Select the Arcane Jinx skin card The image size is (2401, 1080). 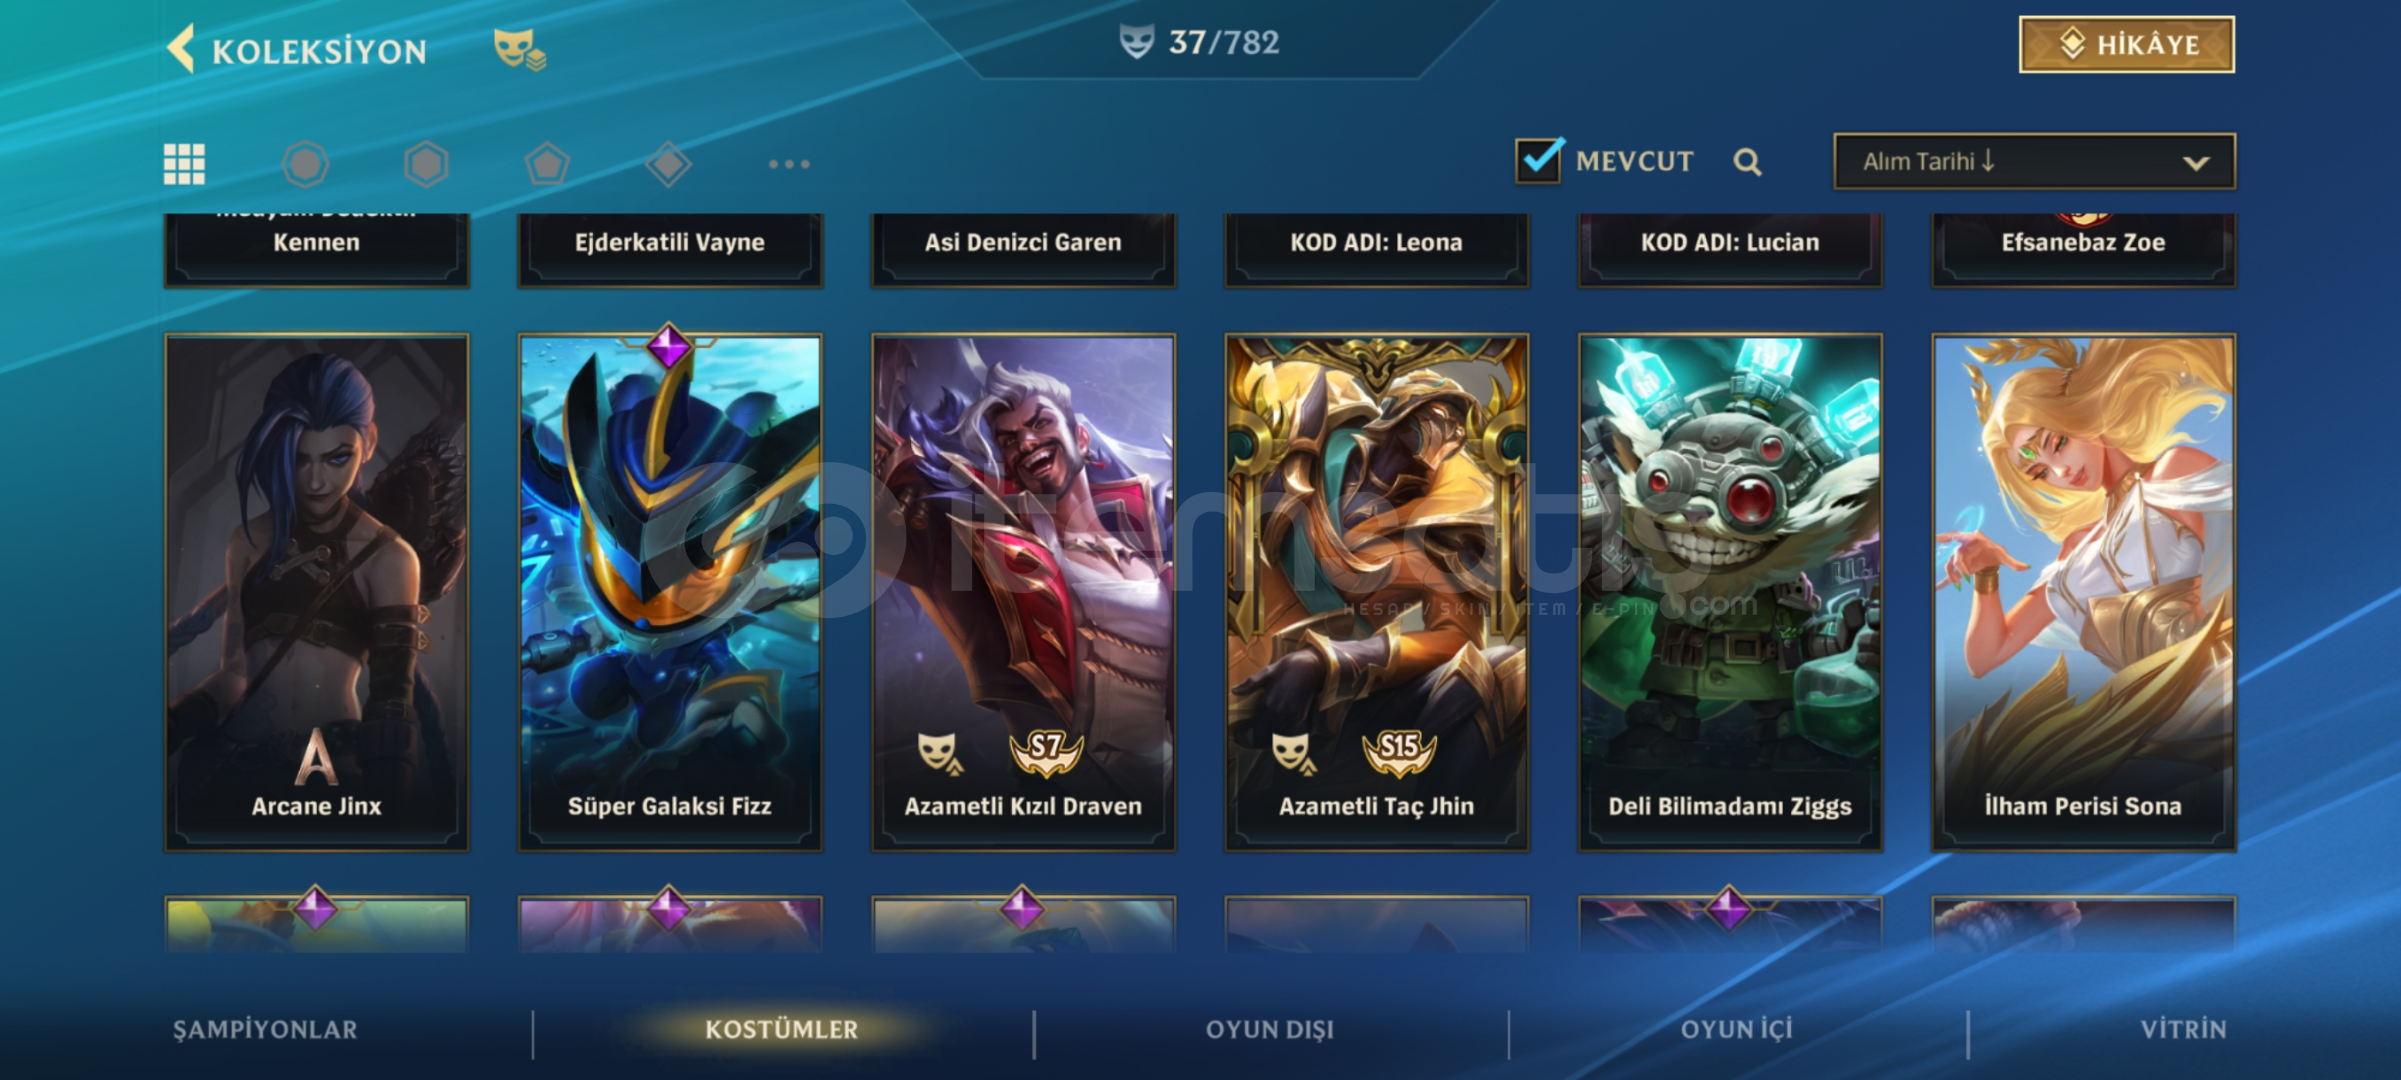coord(316,593)
